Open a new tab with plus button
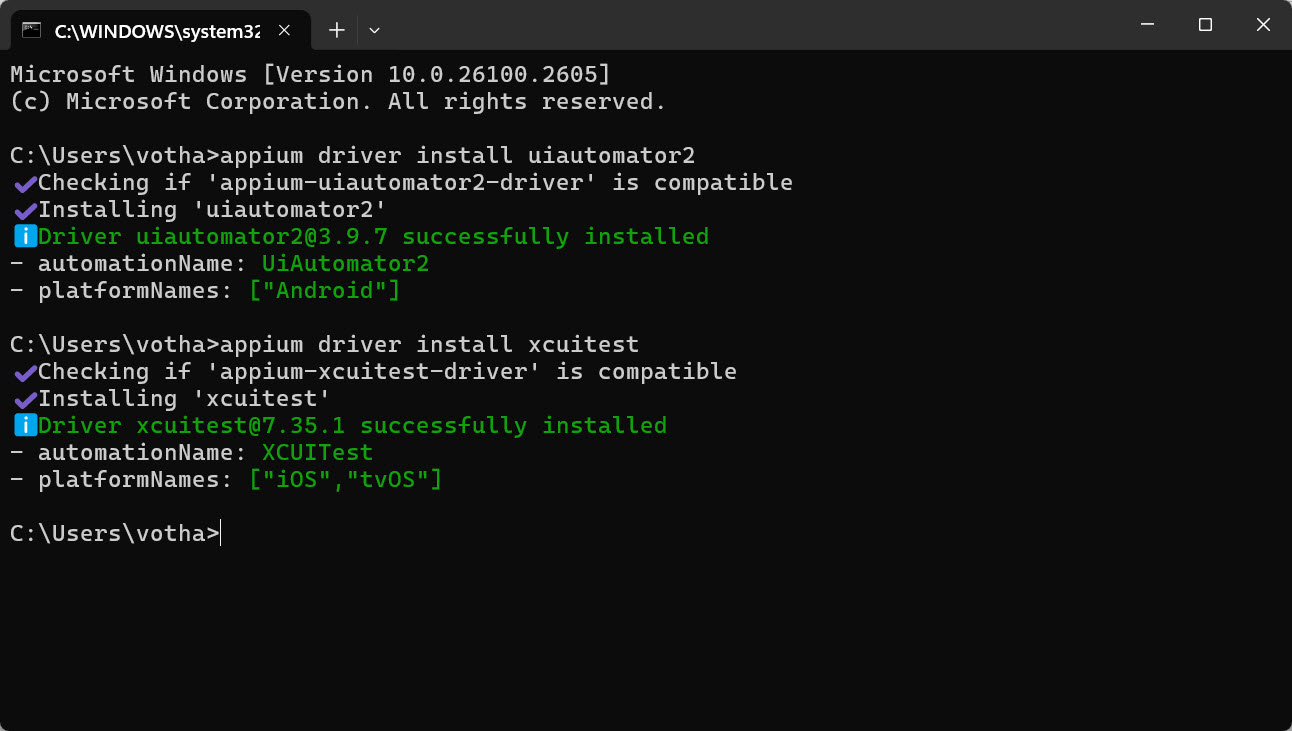The height and width of the screenshot is (731, 1292). tap(337, 30)
